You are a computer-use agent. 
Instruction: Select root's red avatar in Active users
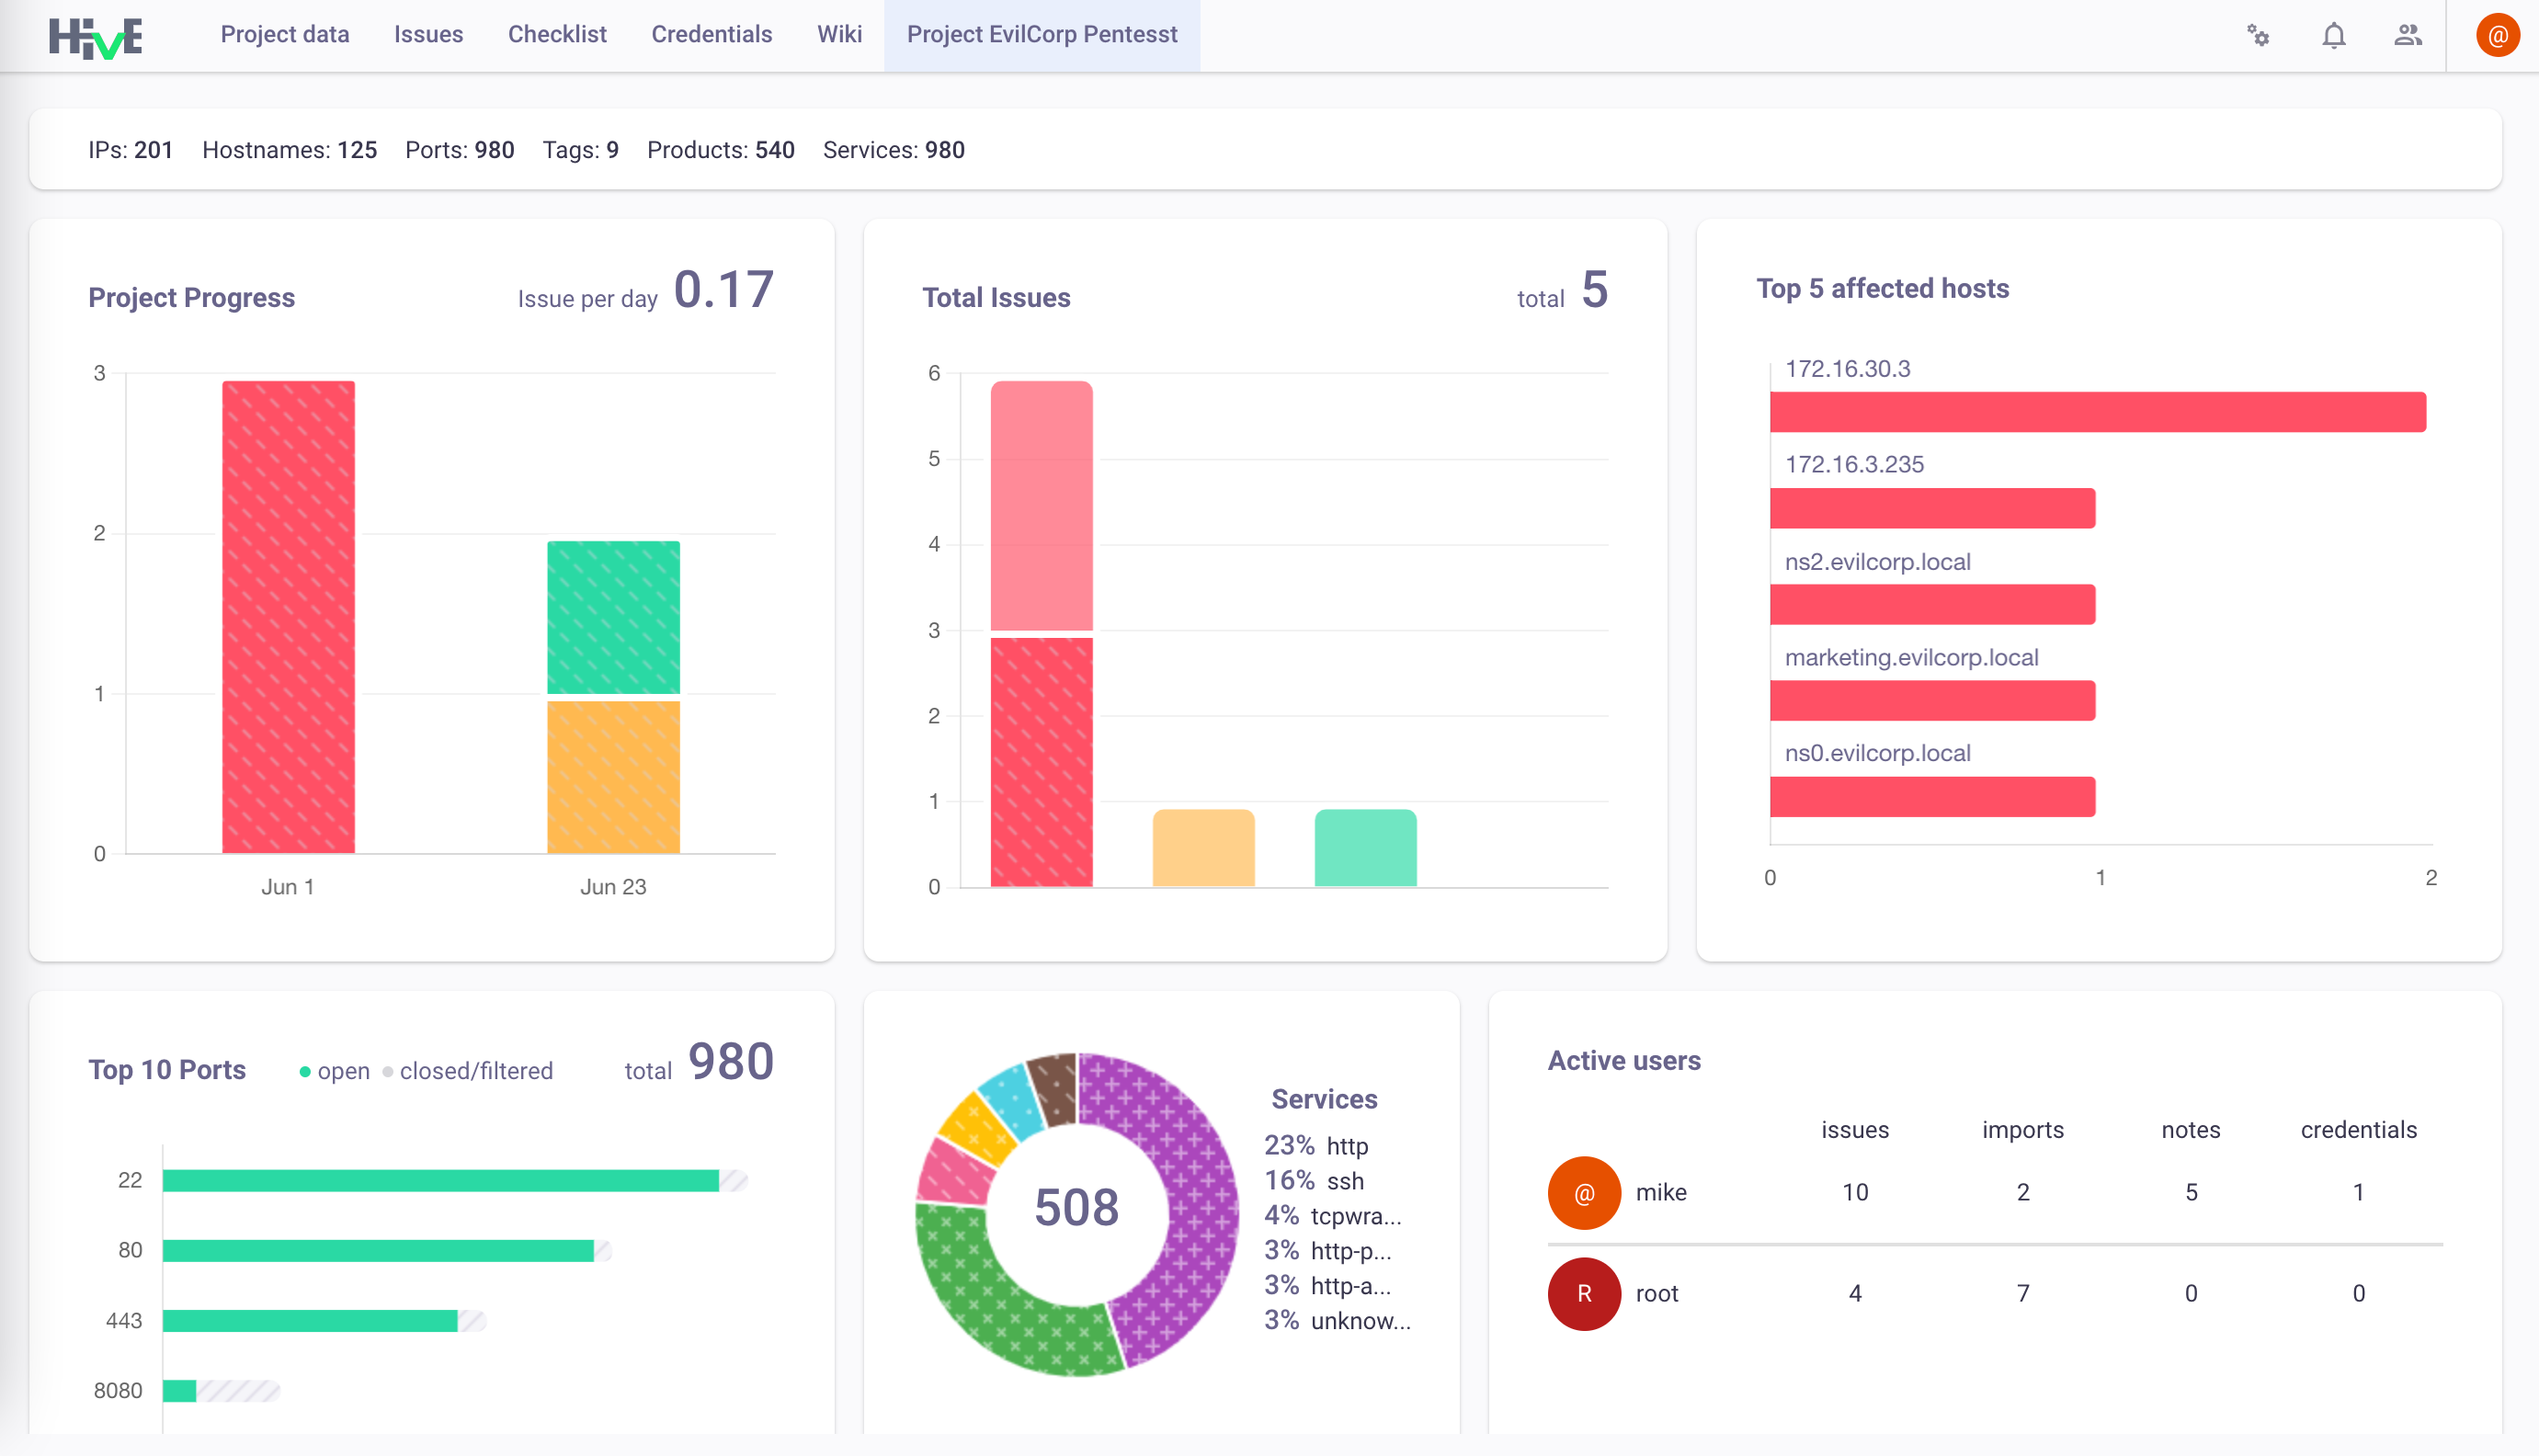point(1584,1293)
